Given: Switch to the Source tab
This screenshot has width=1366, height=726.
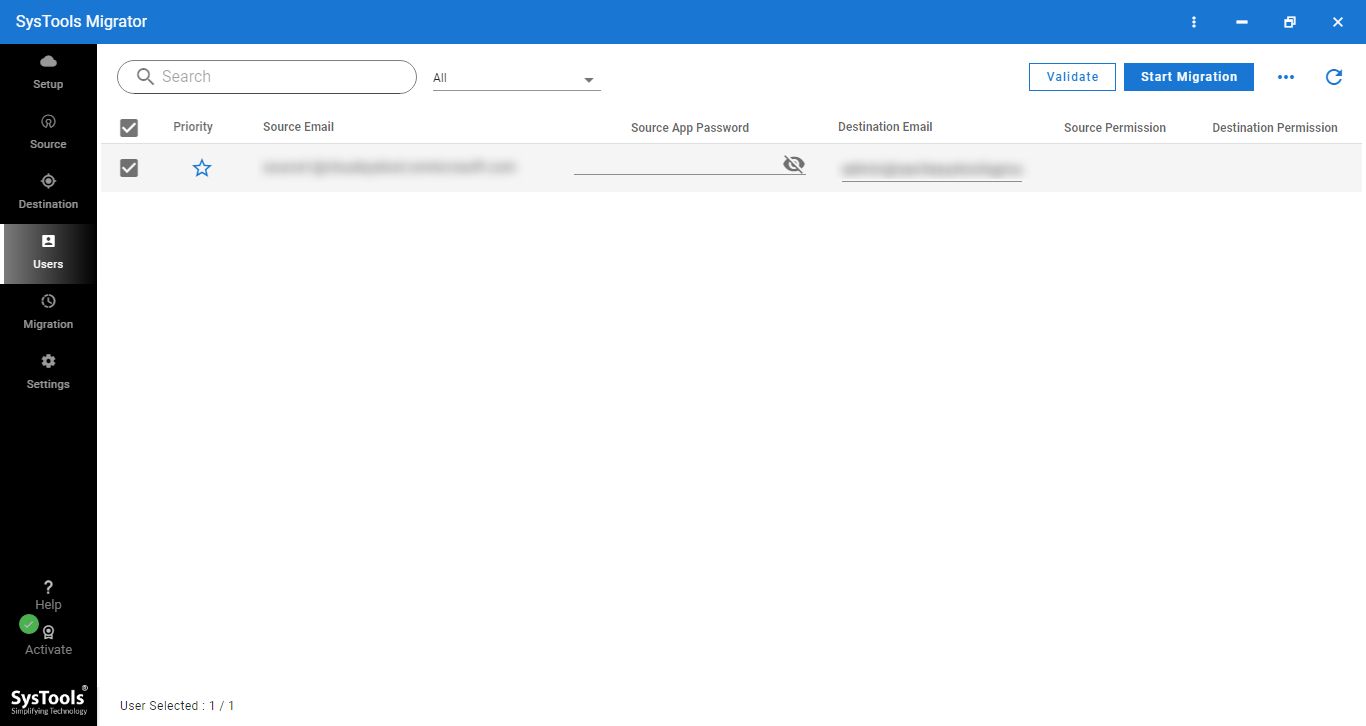Looking at the screenshot, I should tap(48, 132).
